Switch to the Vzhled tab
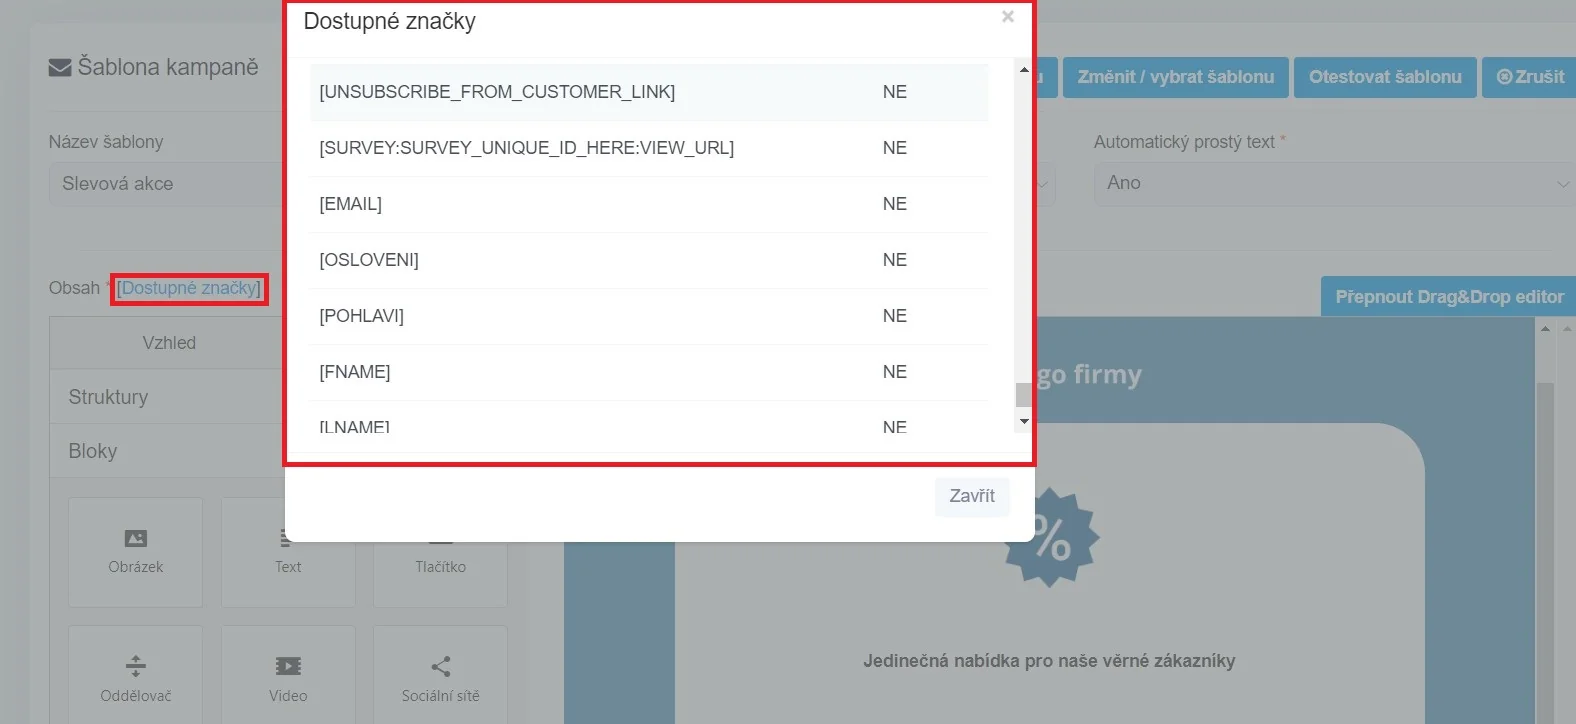This screenshot has width=1576, height=724. click(x=169, y=343)
